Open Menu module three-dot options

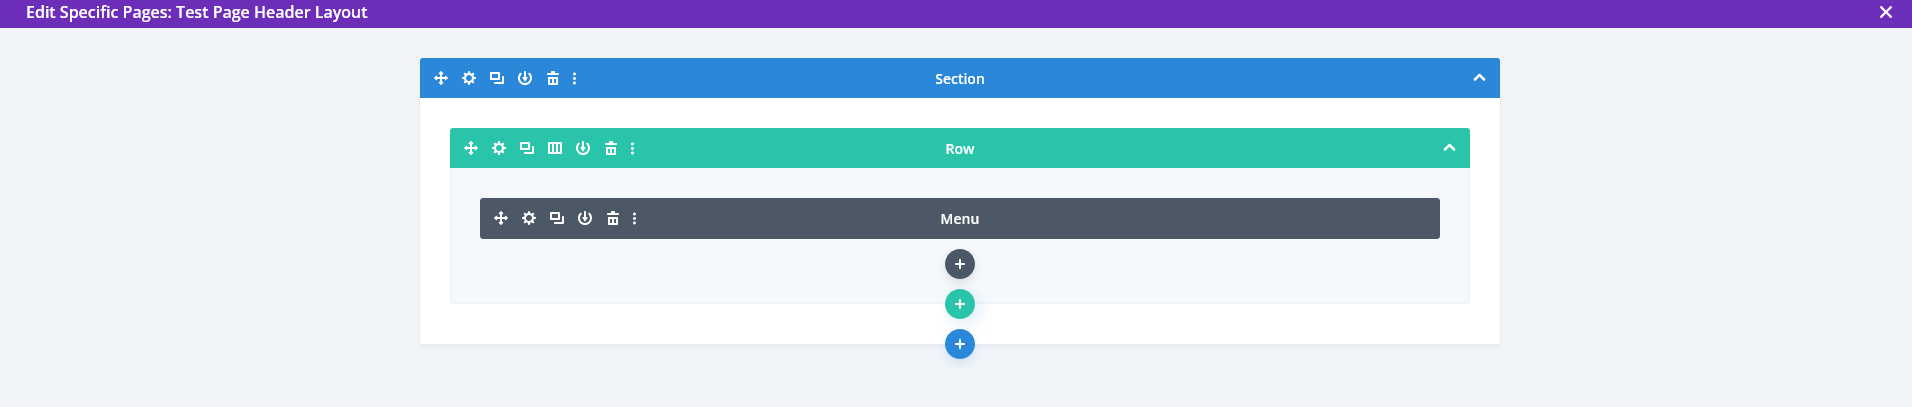(635, 218)
